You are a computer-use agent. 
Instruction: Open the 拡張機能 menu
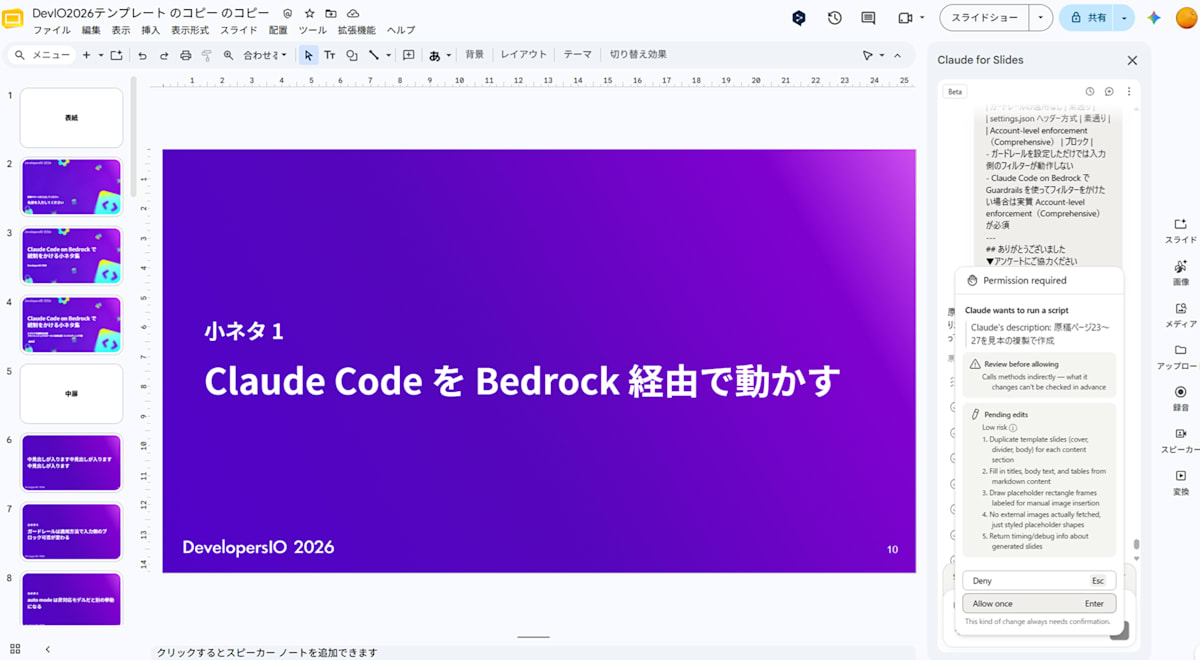coord(356,30)
